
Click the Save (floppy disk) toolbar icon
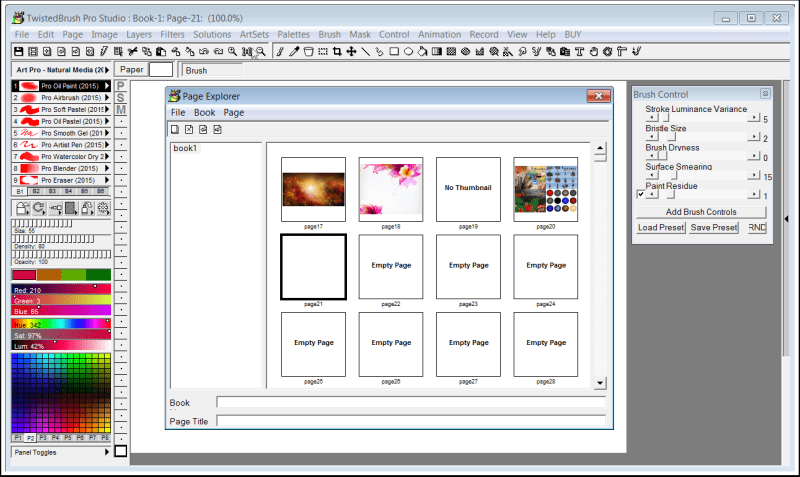(18, 52)
